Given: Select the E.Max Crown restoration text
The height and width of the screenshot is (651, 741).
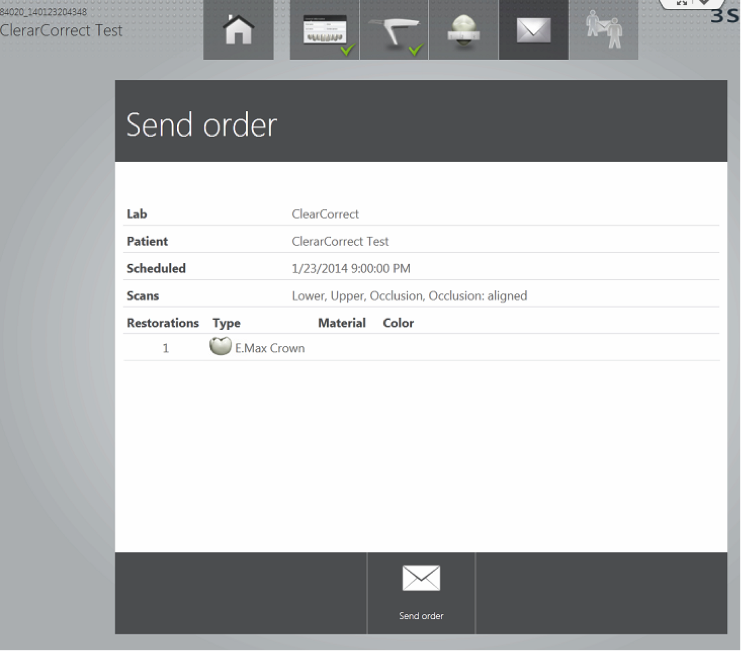Looking at the screenshot, I should [270, 348].
